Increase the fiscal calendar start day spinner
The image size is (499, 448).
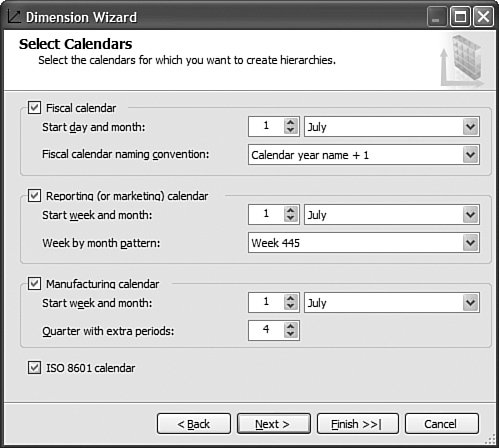click(x=291, y=122)
